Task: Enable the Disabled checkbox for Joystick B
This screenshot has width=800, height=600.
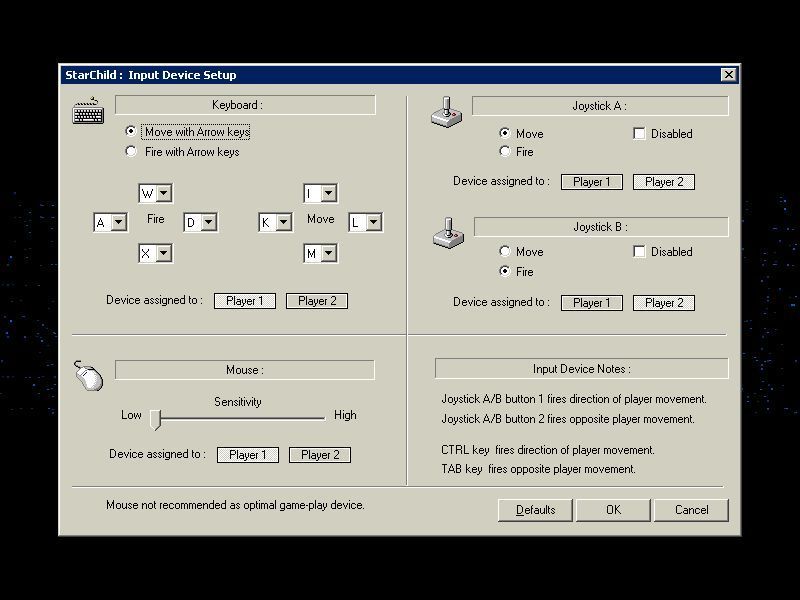Action: tap(639, 252)
